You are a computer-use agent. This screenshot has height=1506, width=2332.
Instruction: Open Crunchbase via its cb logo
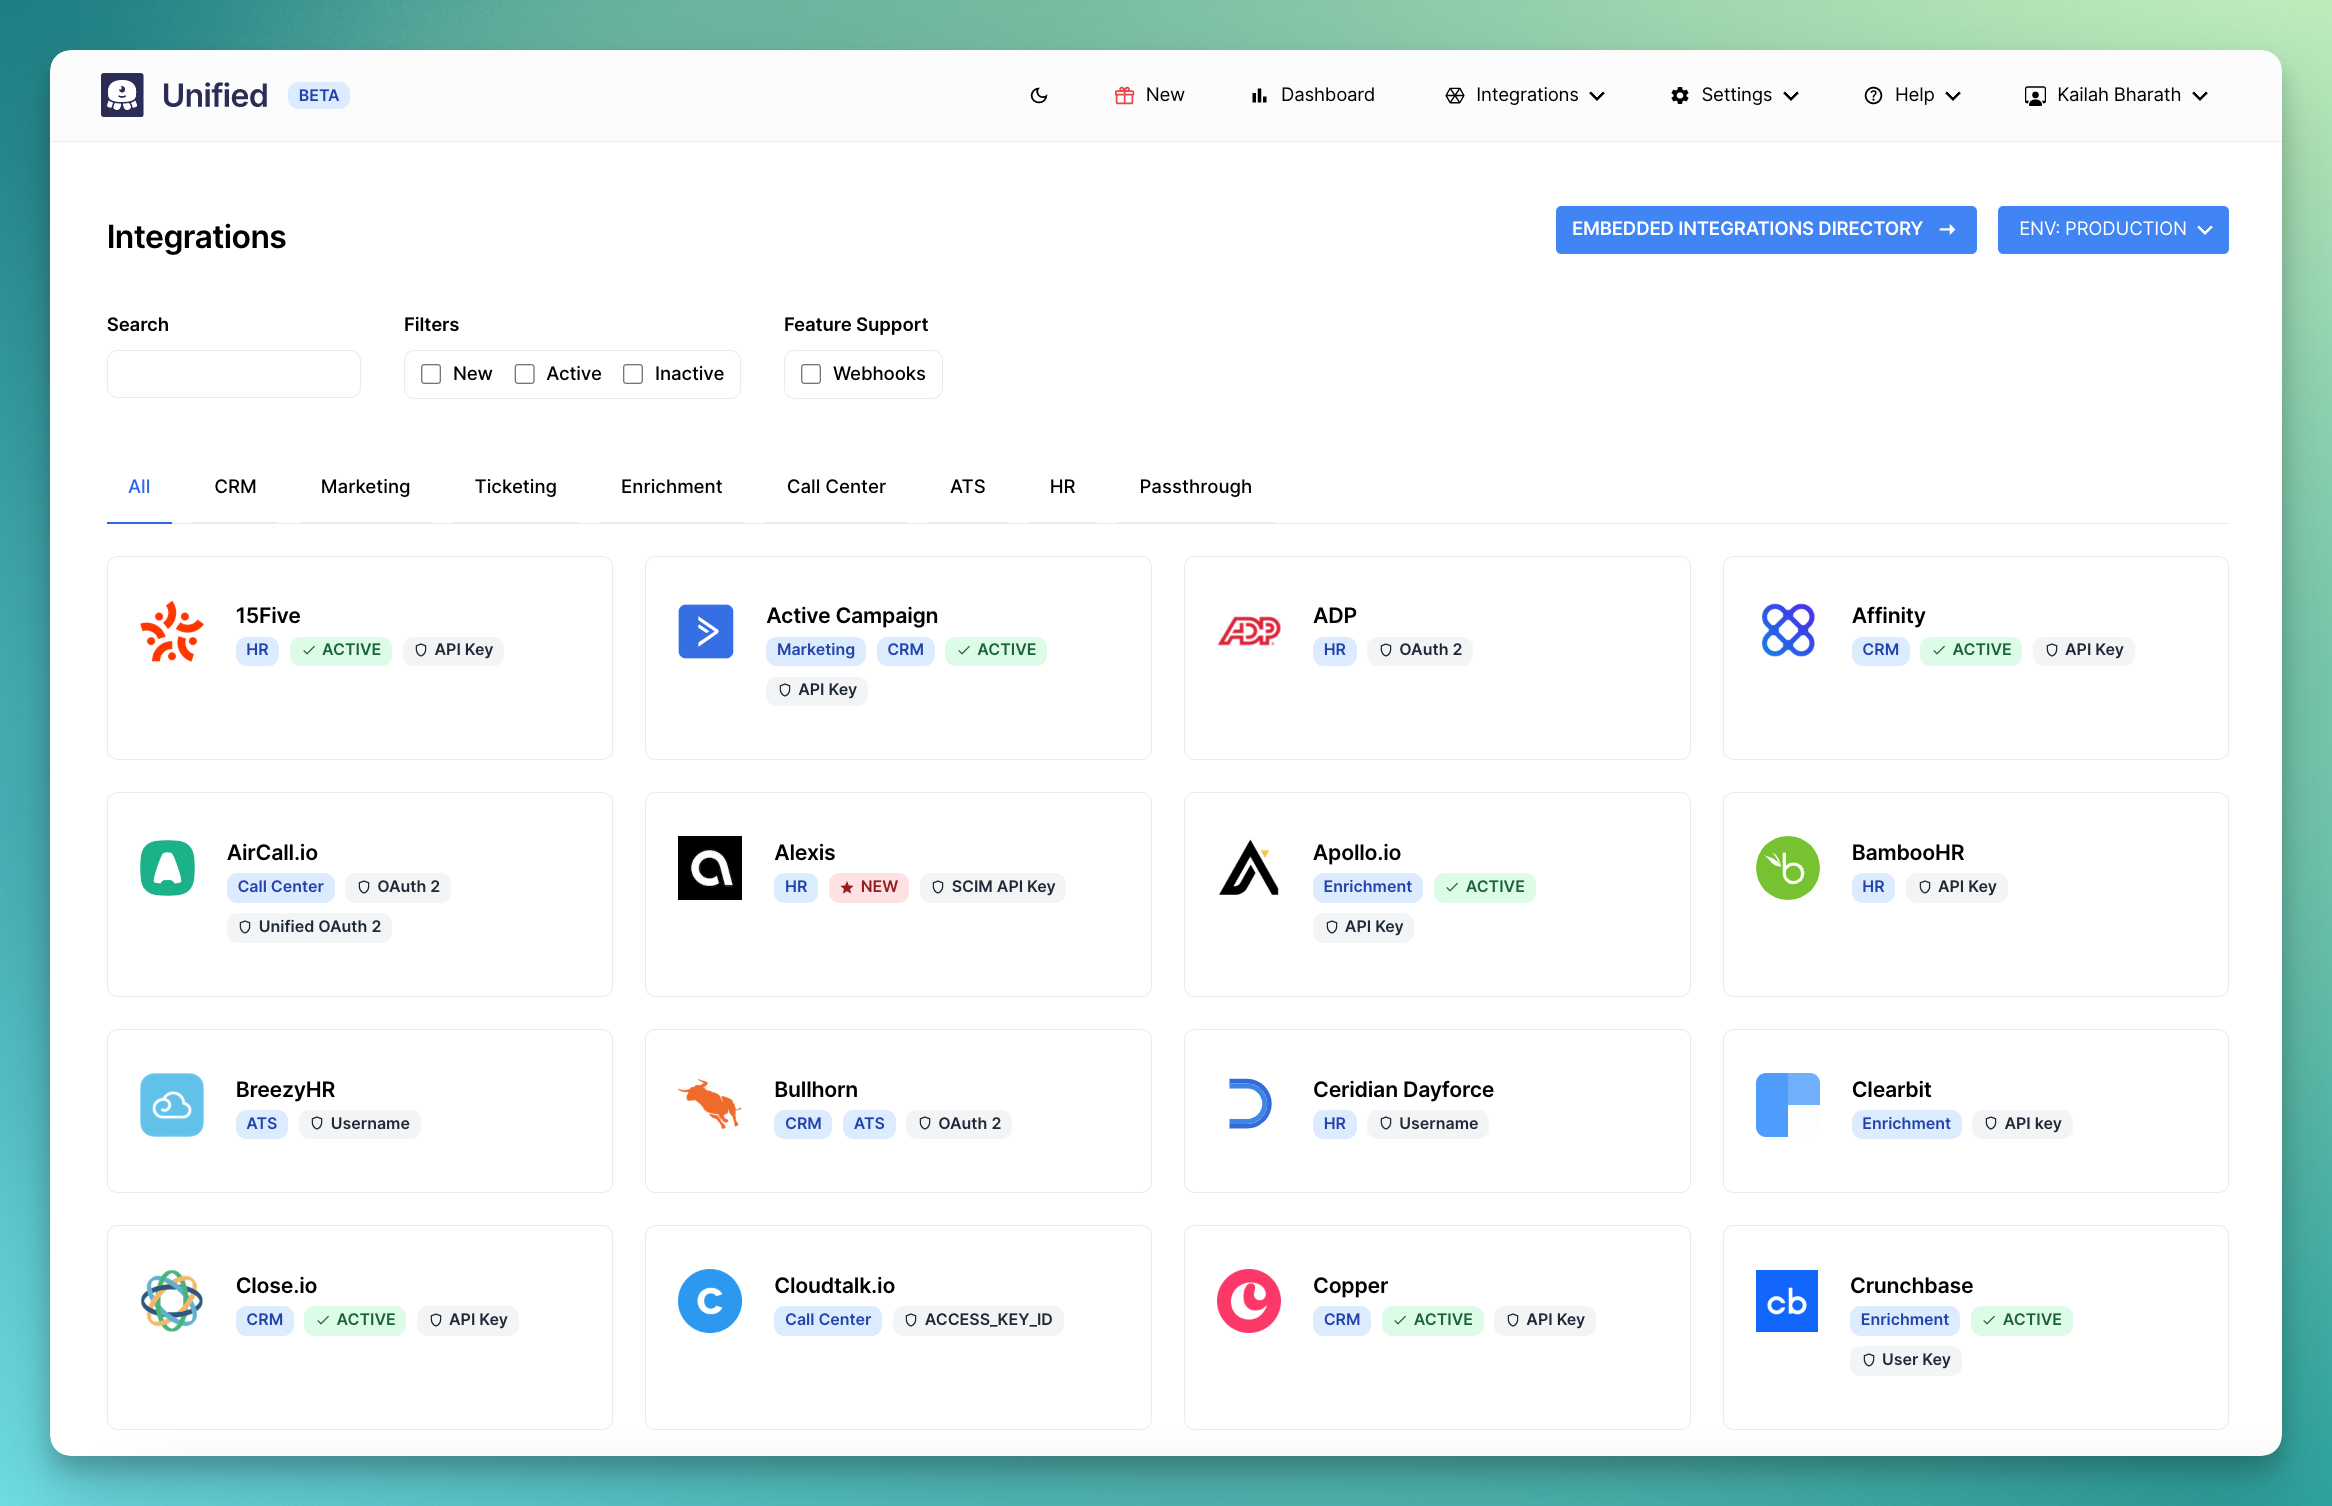tap(1786, 1301)
